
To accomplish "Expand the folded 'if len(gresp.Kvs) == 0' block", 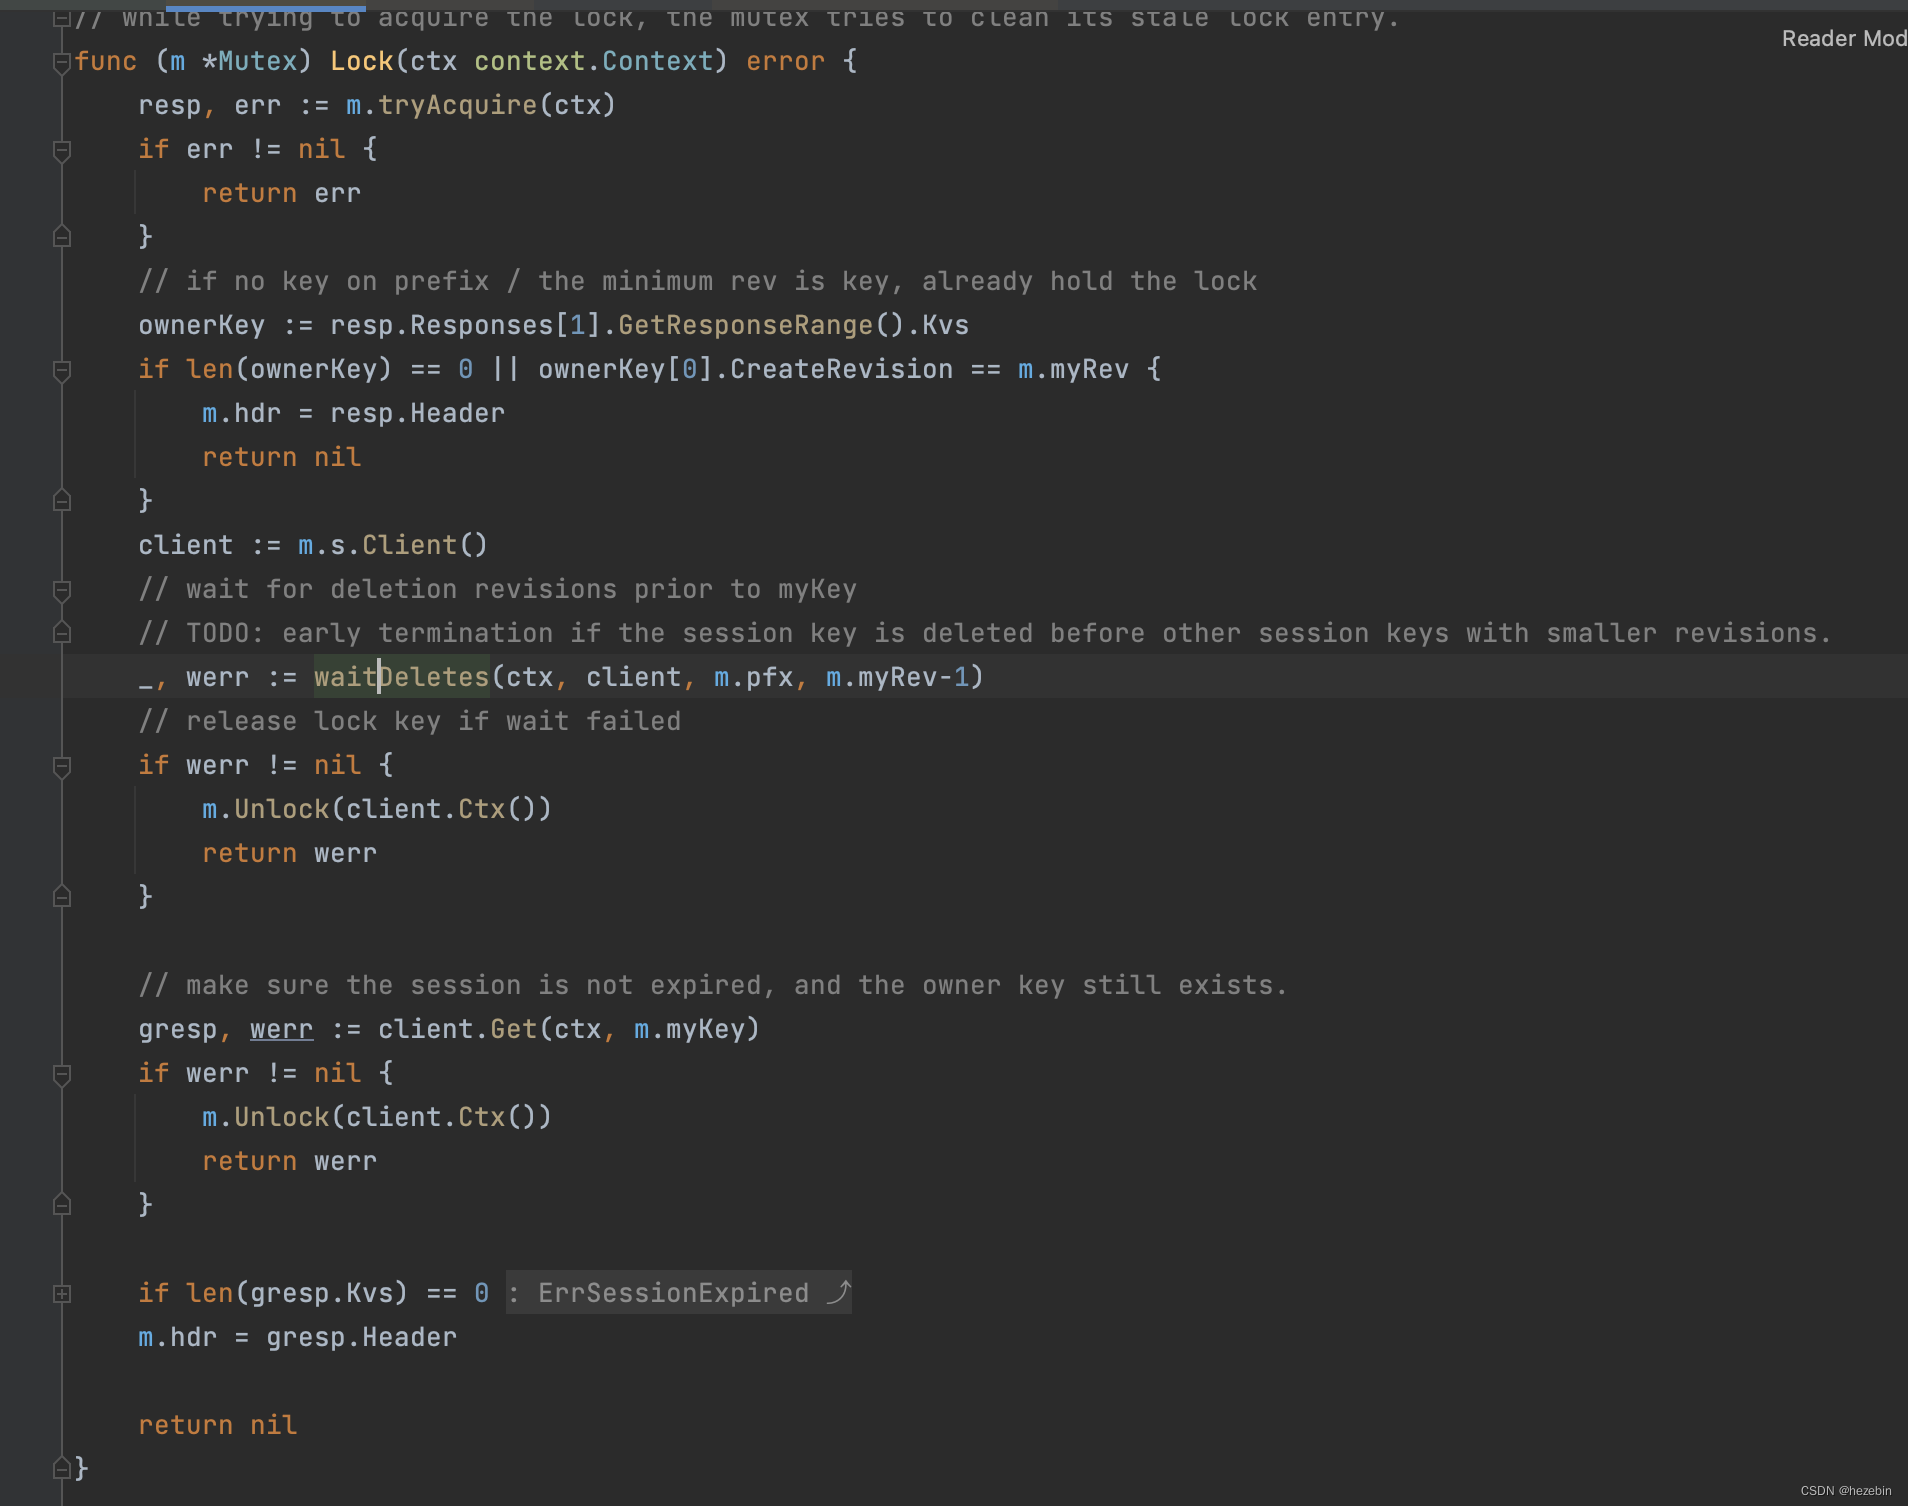I will pos(62,1294).
